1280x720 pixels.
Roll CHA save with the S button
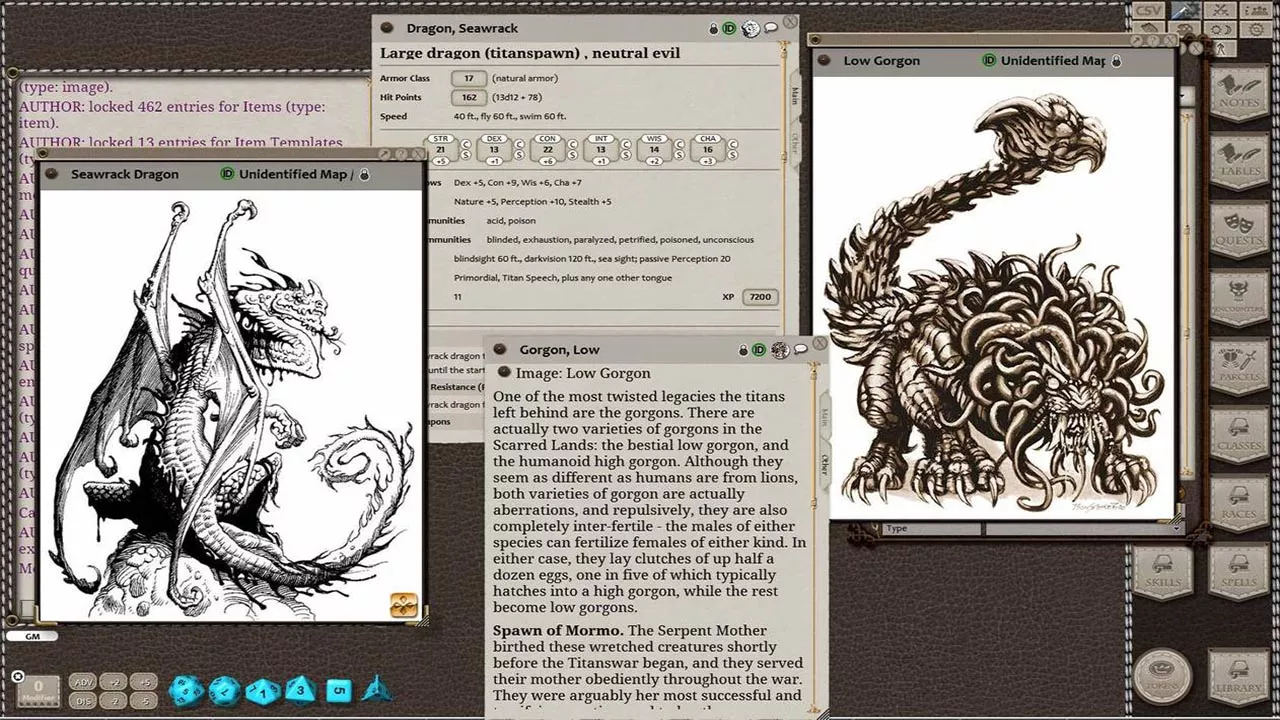click(x=733, y=155)
